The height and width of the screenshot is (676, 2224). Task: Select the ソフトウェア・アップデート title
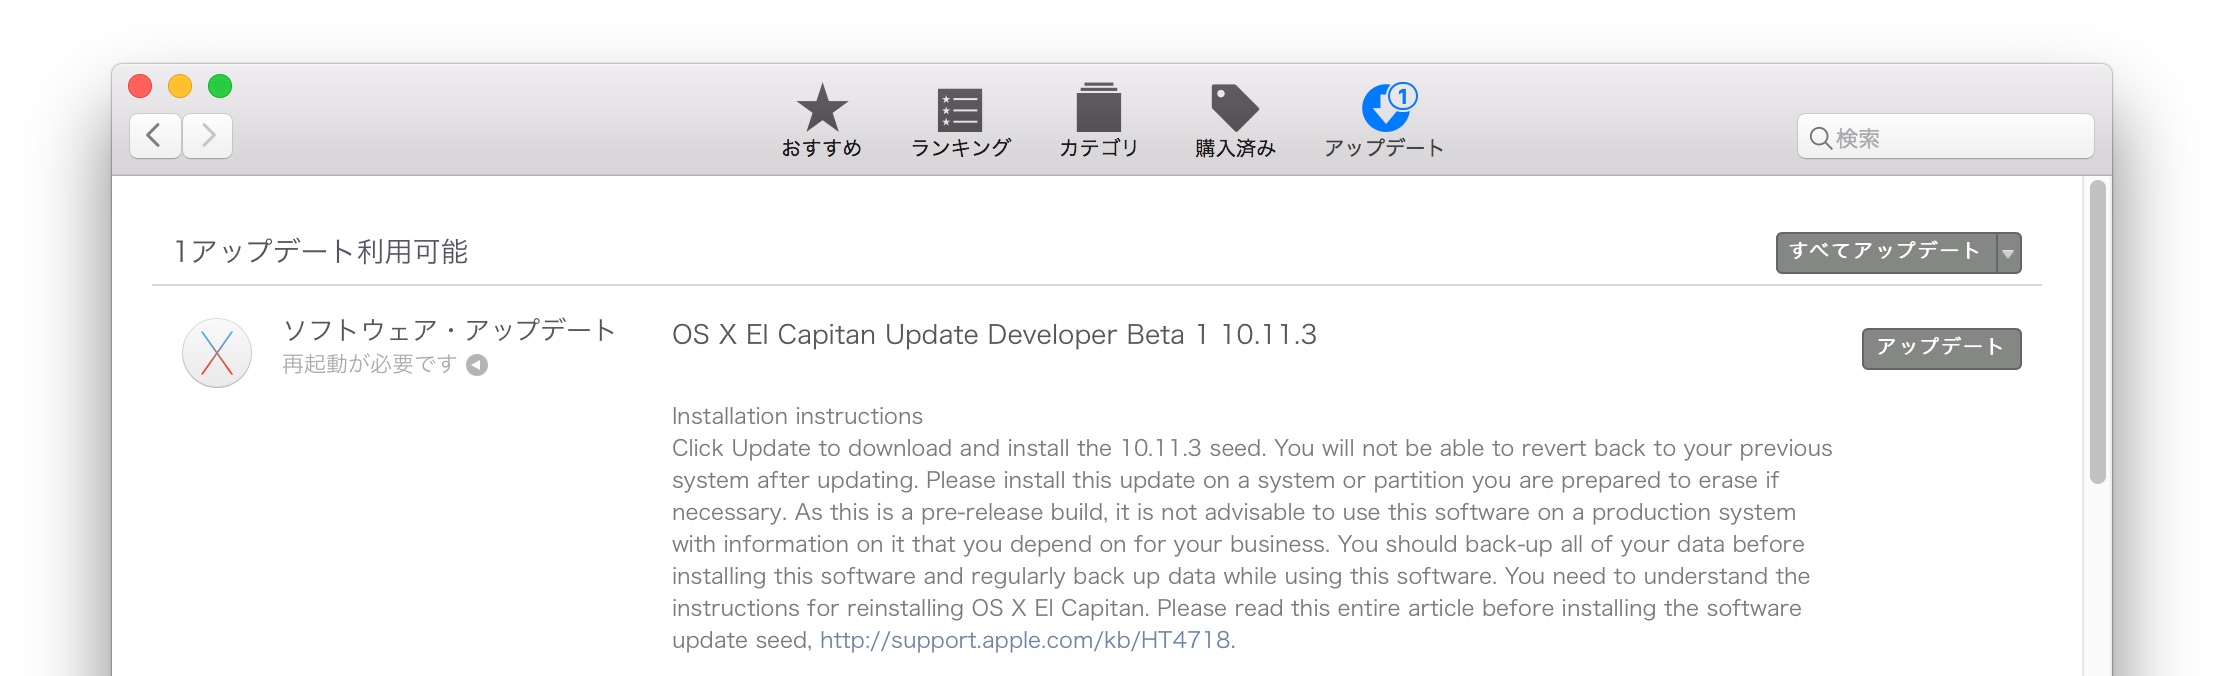pos(449,330)
